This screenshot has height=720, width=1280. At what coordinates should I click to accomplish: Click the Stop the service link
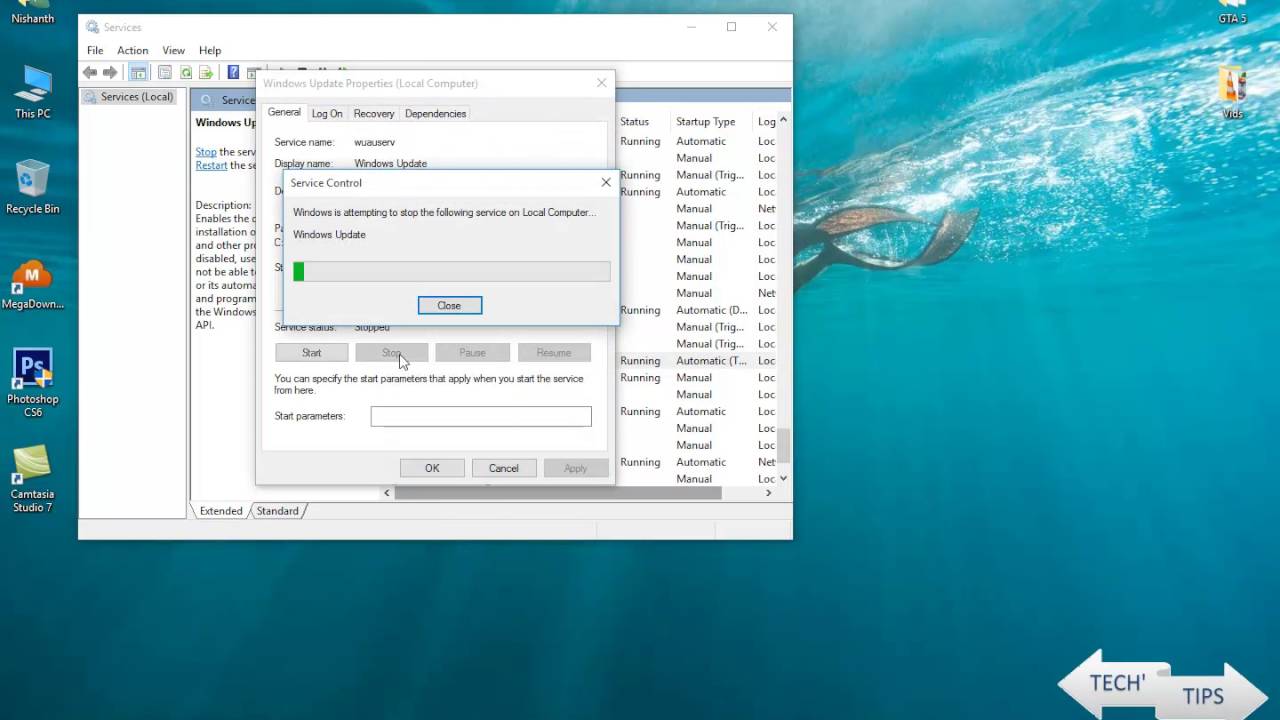pos(206,152)
